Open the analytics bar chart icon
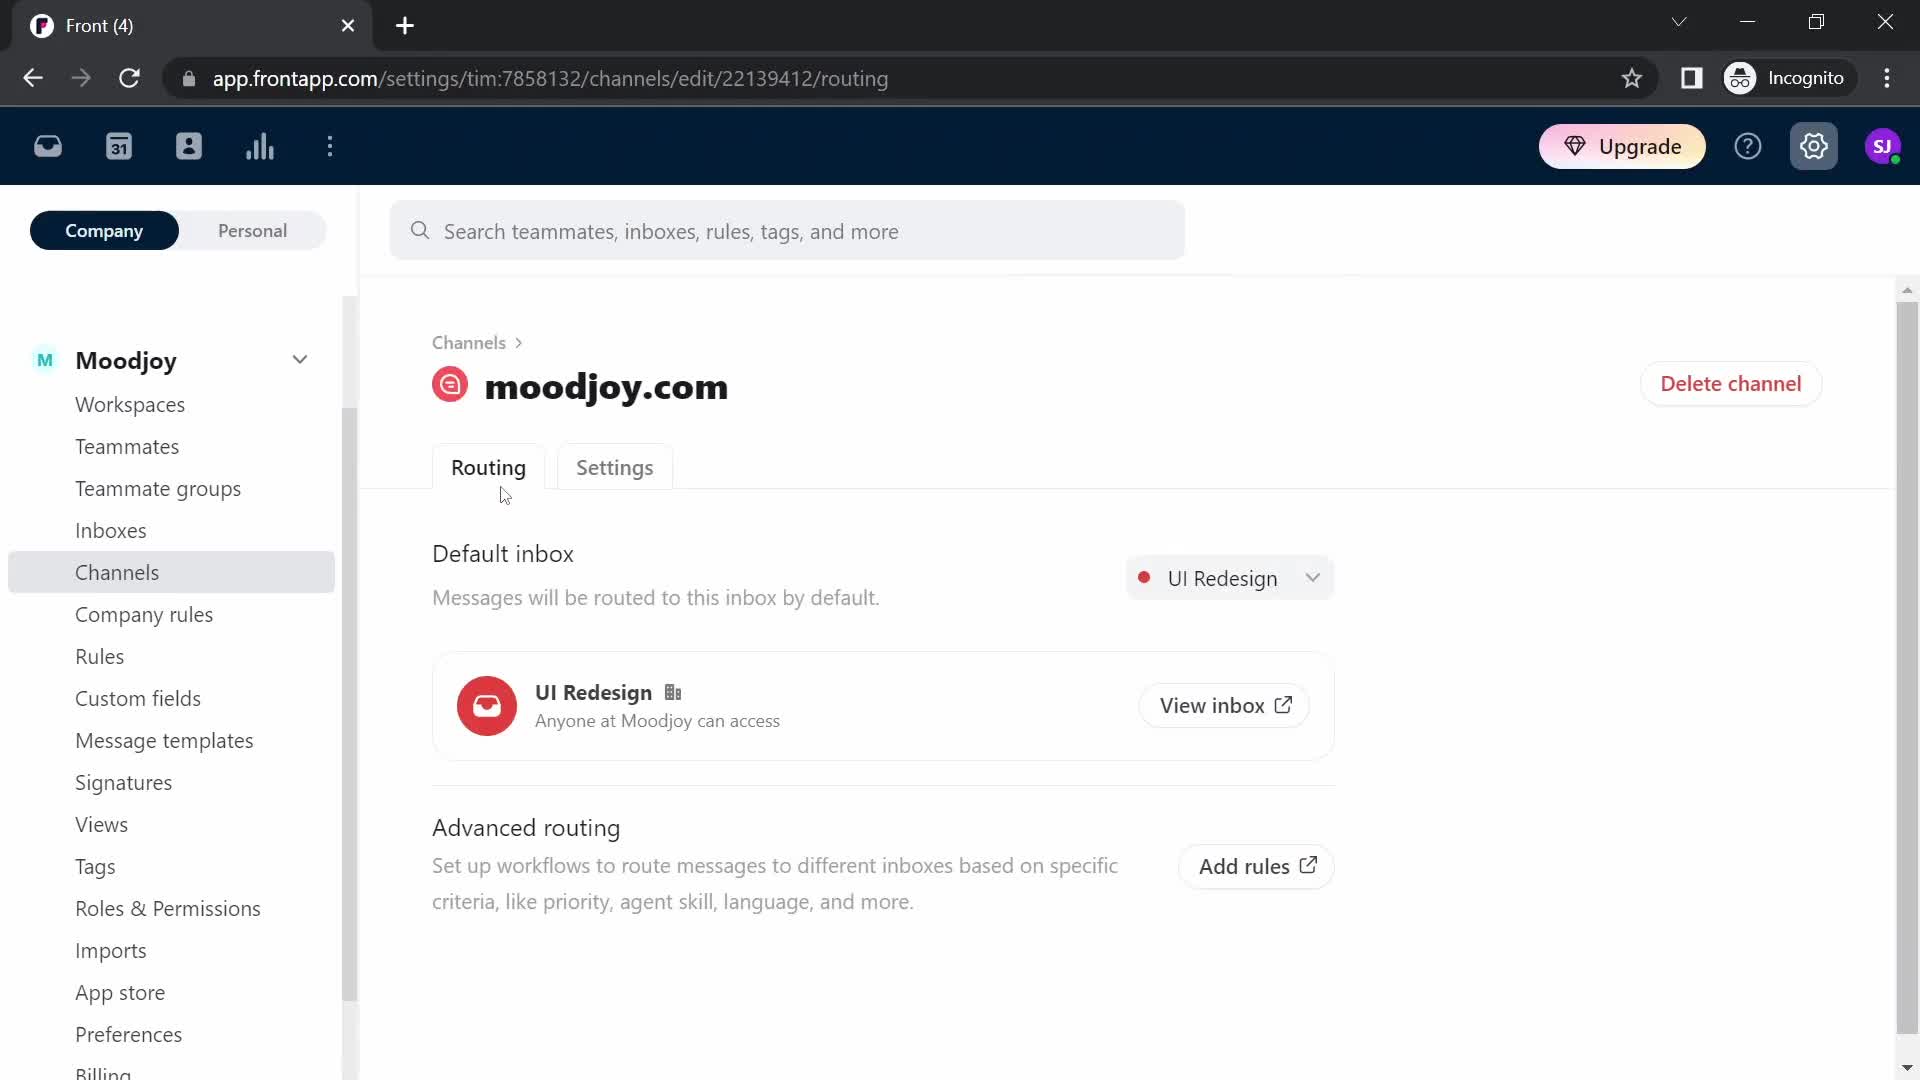The width and height of the screenshot is (1920, 1080). [x=260, y=147]
